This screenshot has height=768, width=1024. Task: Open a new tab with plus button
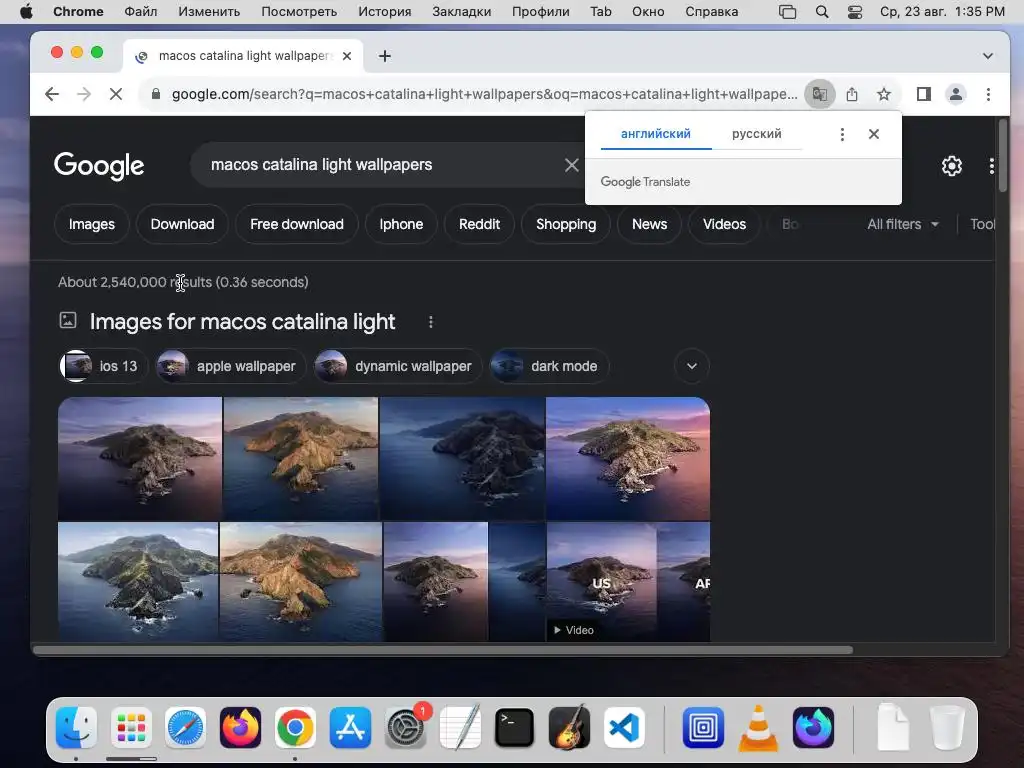tap(385, 56)
